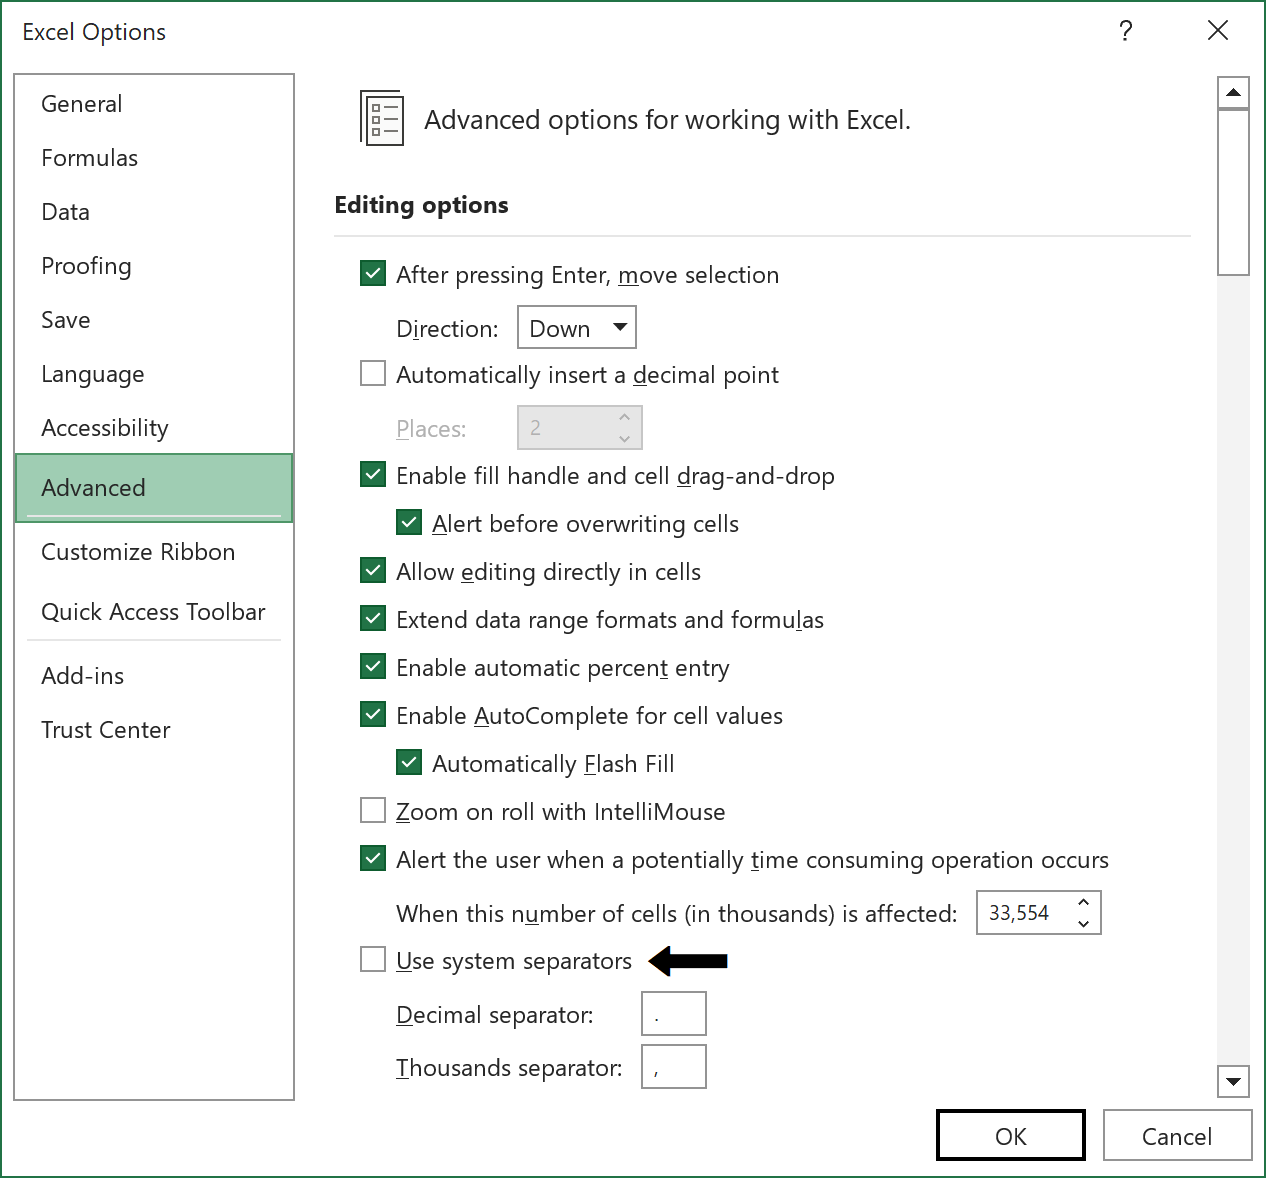Screen dimensions: 1266x1178
Task: Click the vertical scrollbar thumb
Action: tap(1234, 191)
